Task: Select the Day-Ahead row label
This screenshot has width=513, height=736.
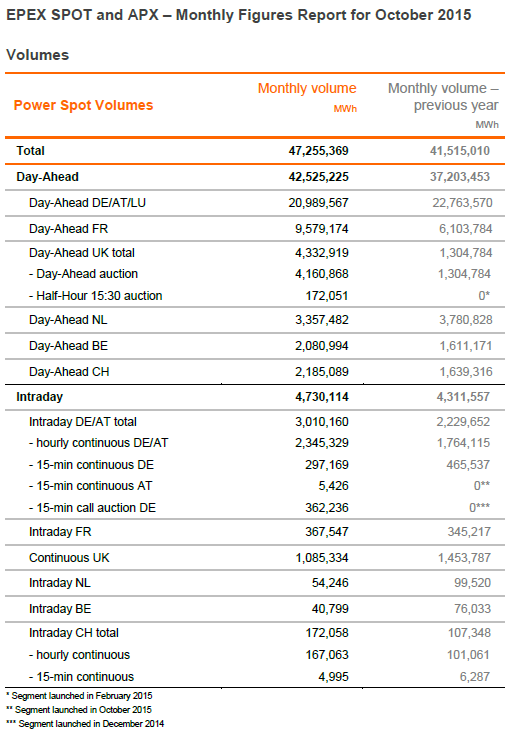Action: click(47, 177)
